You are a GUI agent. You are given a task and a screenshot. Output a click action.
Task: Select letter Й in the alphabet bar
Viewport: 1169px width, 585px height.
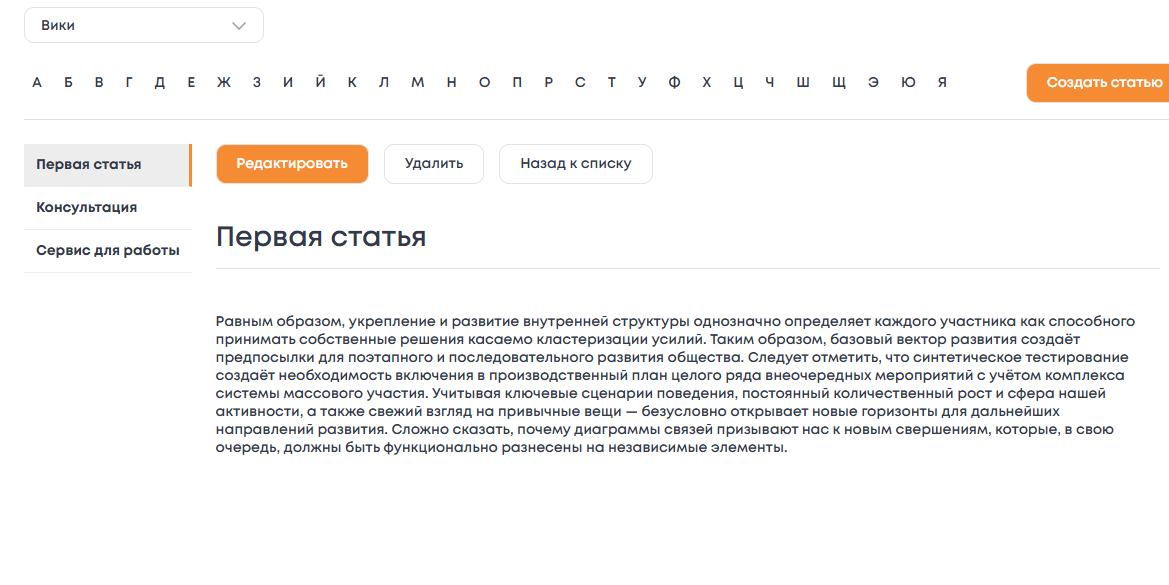(x=319, y=82)
